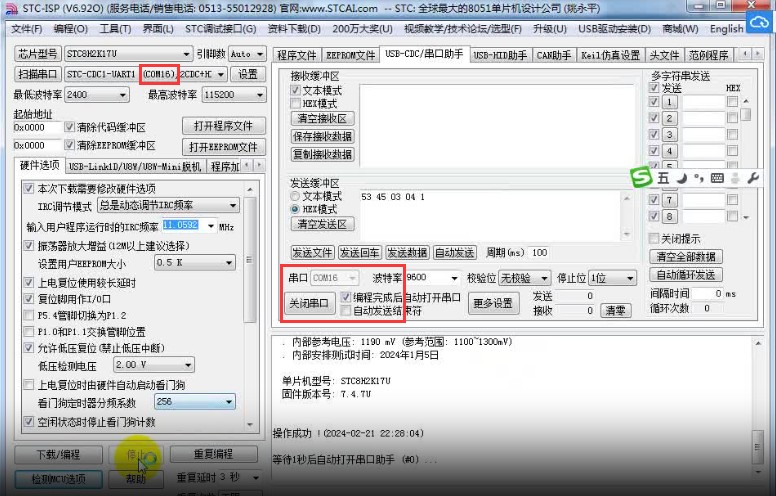Select 文本模式 radio in 发送缓冲区
The width and height of the screenshot is (776, 496).
[x=295, y=196]
